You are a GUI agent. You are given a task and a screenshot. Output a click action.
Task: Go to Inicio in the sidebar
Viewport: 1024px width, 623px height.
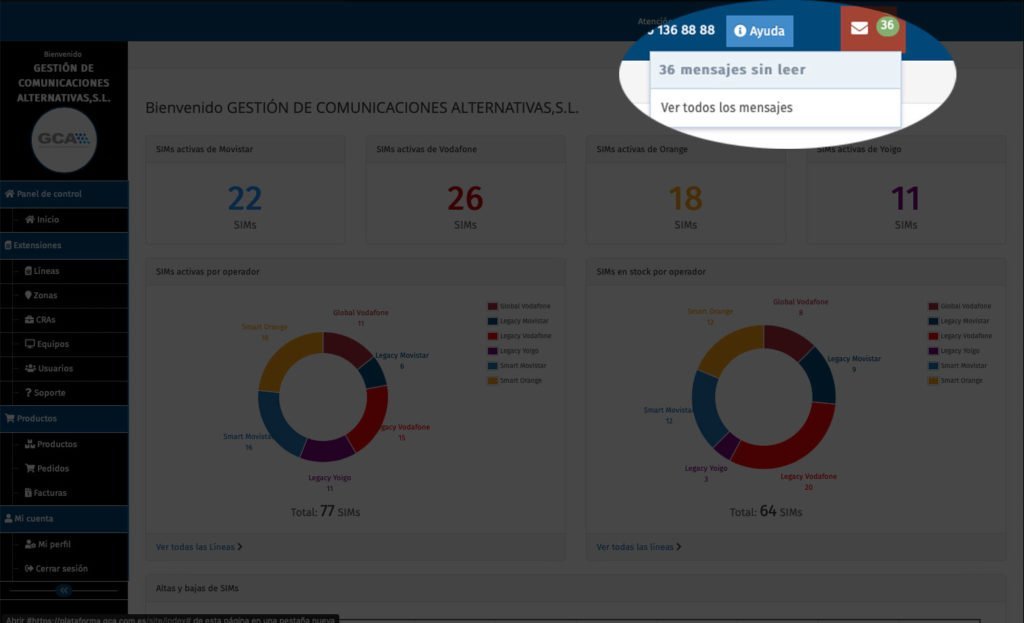point(42,219)
